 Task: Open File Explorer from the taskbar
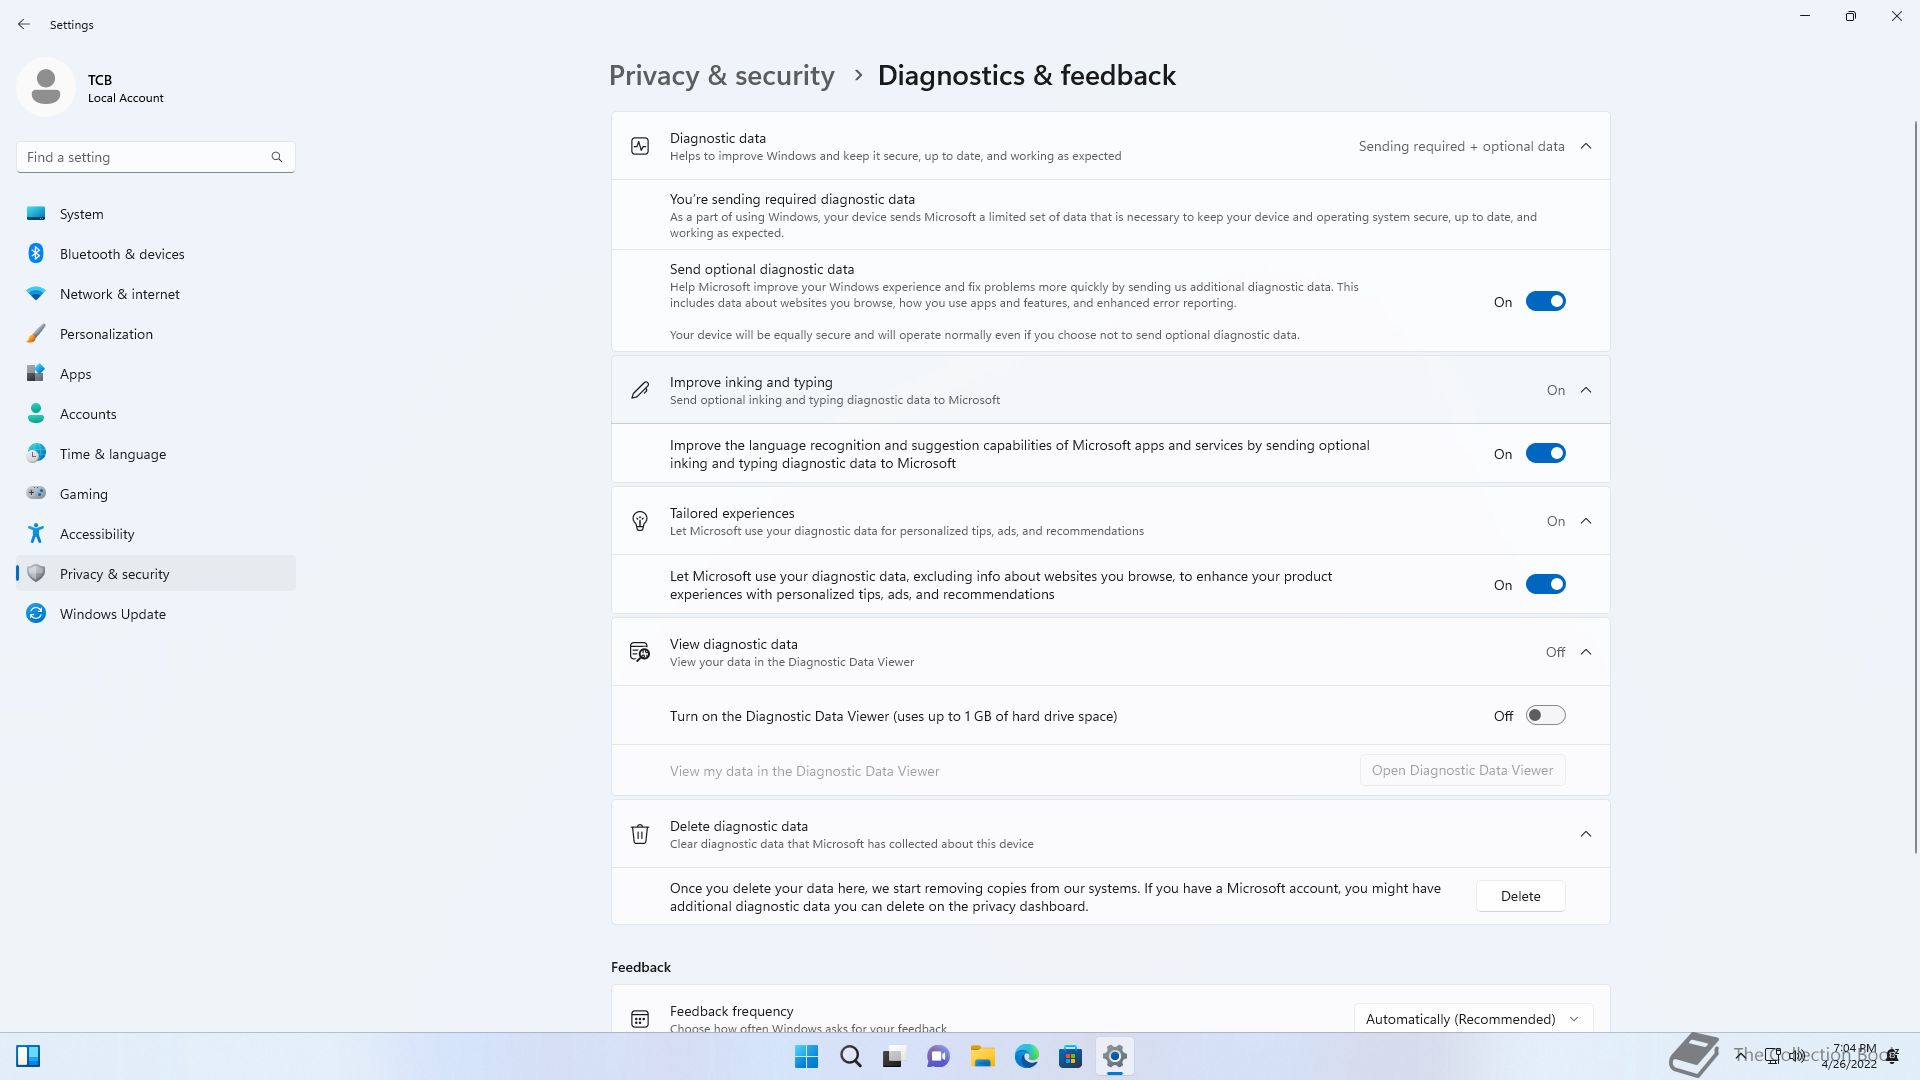tap(982, 1057)
